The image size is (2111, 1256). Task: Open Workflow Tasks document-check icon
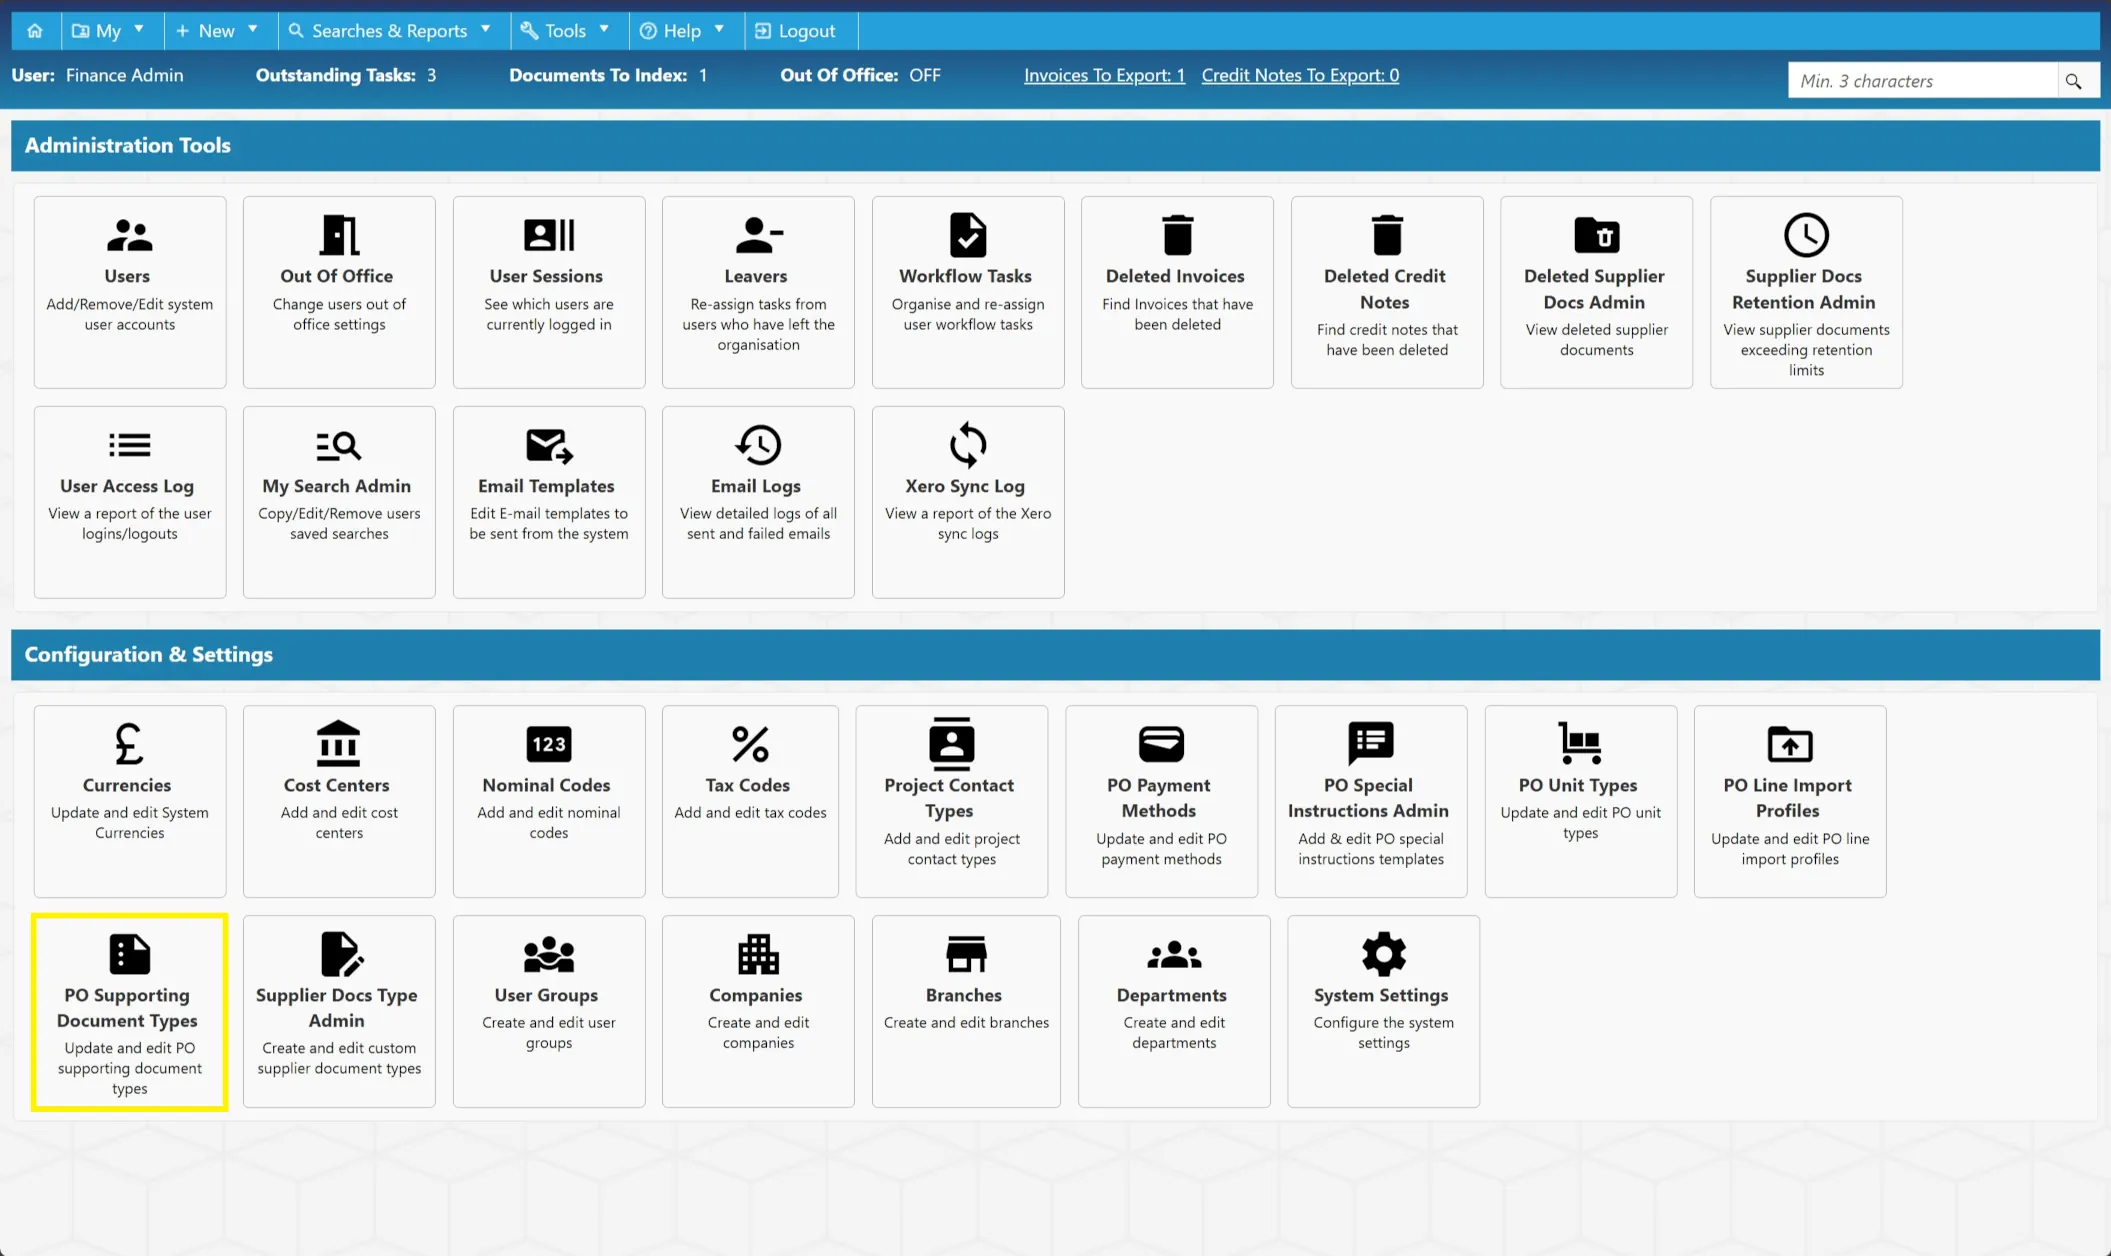[968, 235]
